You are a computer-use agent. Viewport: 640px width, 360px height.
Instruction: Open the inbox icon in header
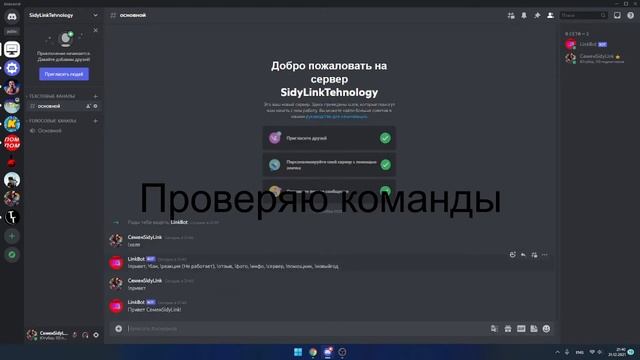click(x=617, y=16)
